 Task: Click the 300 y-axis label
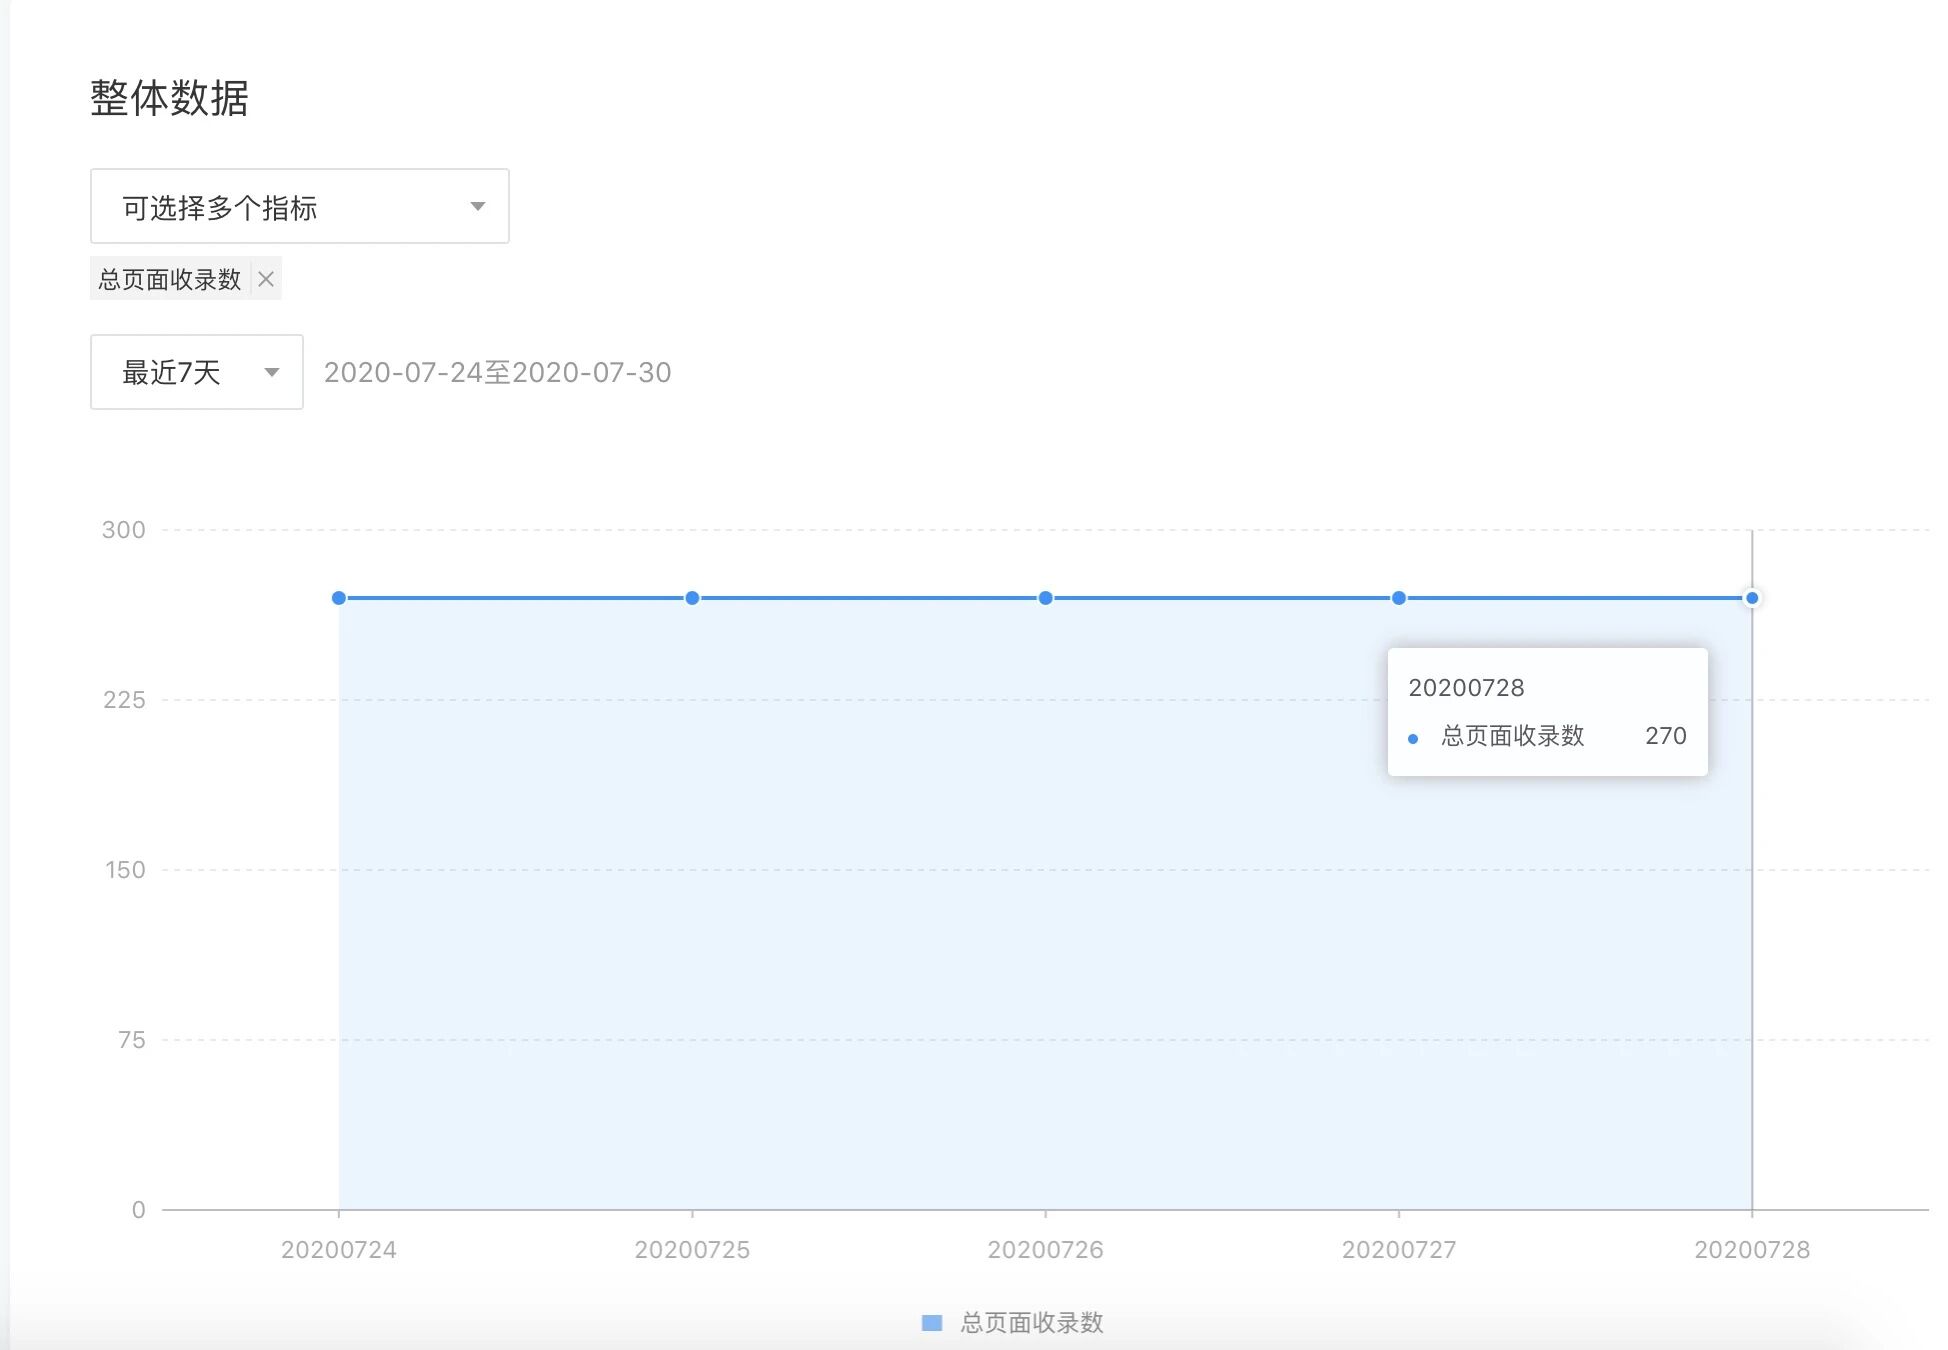[x=124, y=530]
